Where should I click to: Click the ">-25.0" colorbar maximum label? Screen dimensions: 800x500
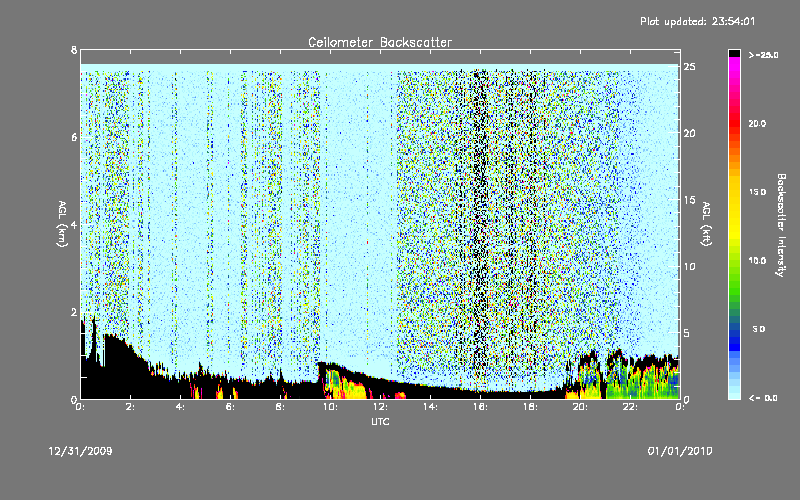pos(763,55)
